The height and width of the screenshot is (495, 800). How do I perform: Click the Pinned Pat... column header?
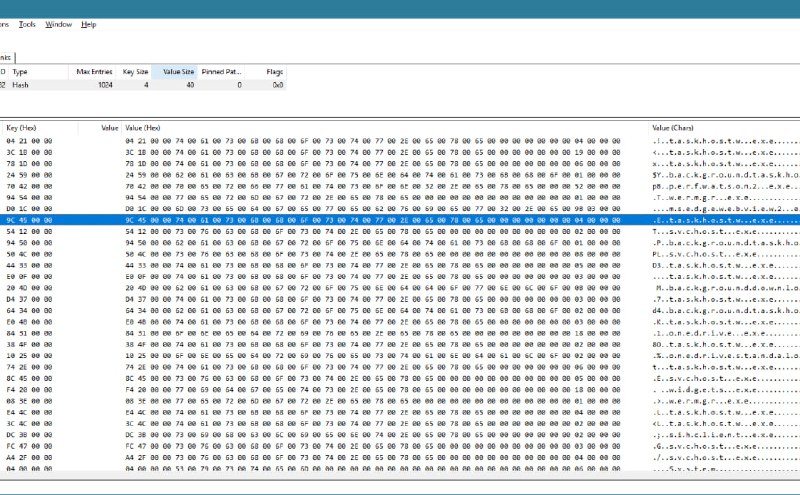(x=221, y=72)
